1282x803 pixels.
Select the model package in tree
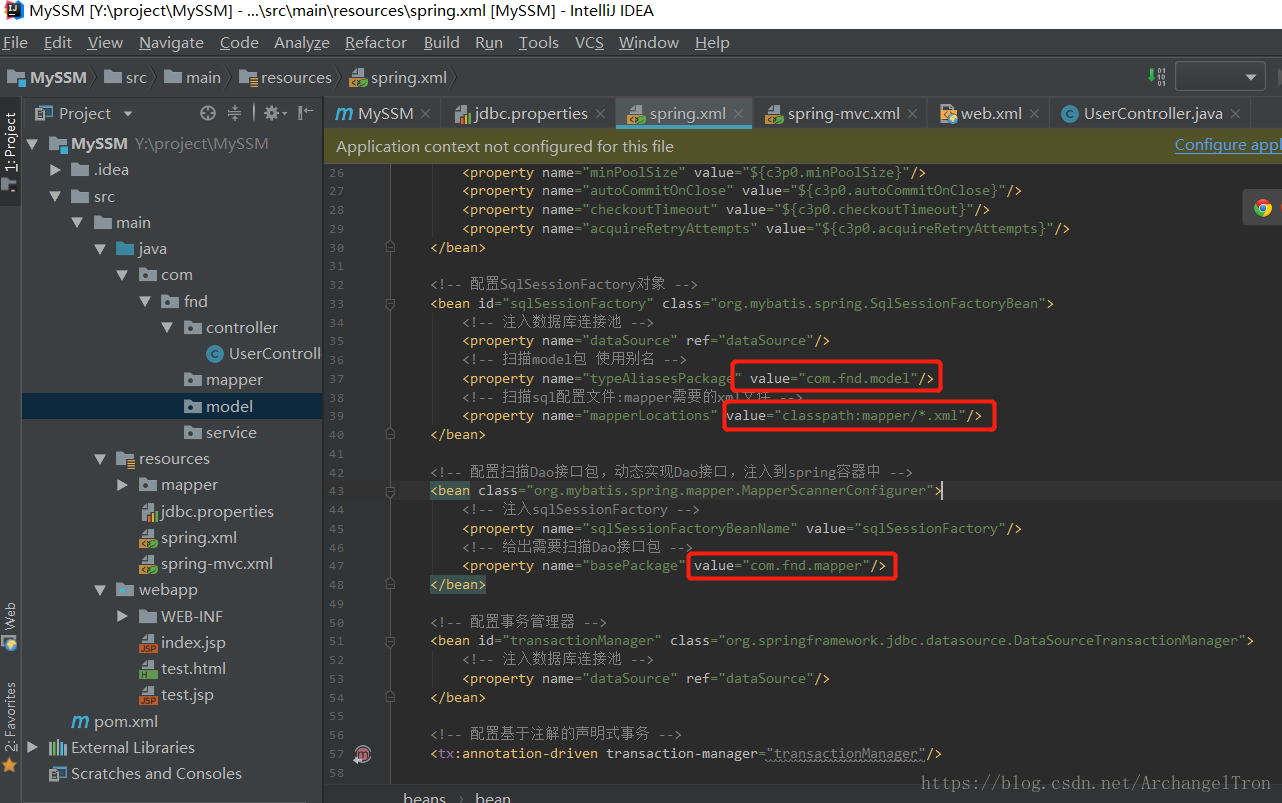[x=229, y=406]
